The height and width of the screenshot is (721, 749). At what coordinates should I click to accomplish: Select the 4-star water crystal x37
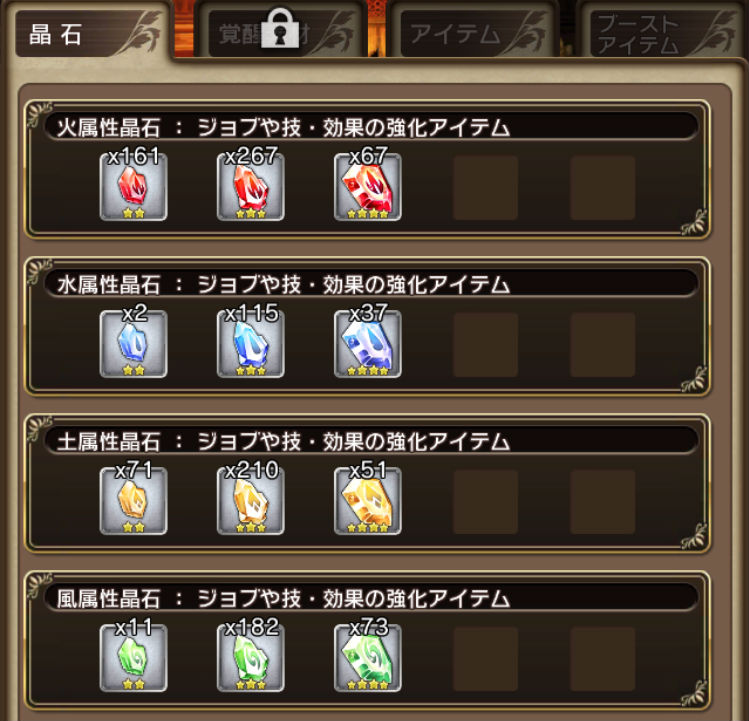(367, 344)
